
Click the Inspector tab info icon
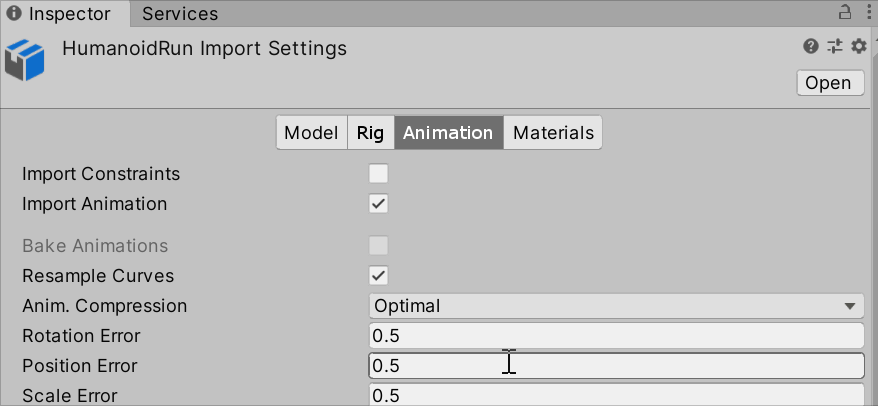[x=15, y=14]
